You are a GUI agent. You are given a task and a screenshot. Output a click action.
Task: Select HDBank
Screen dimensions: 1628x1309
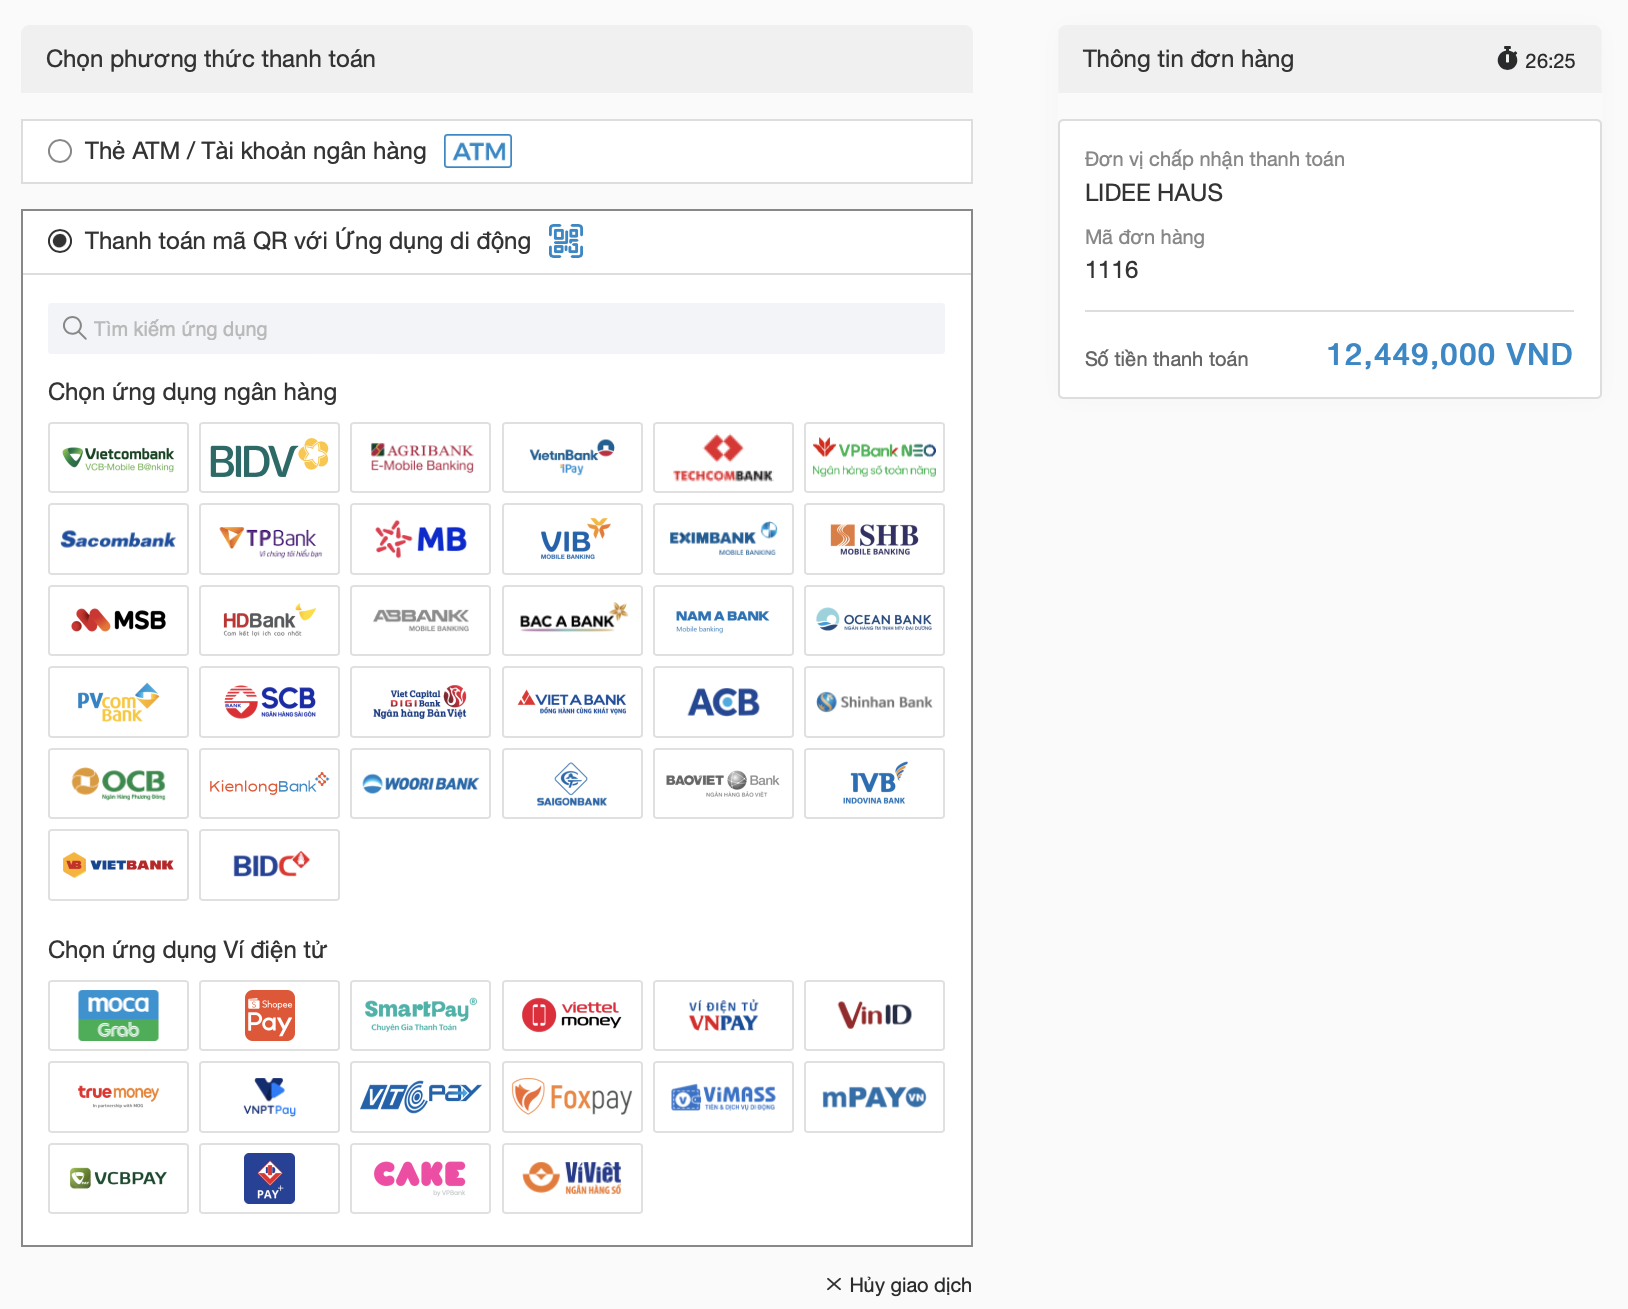point(269,620)
